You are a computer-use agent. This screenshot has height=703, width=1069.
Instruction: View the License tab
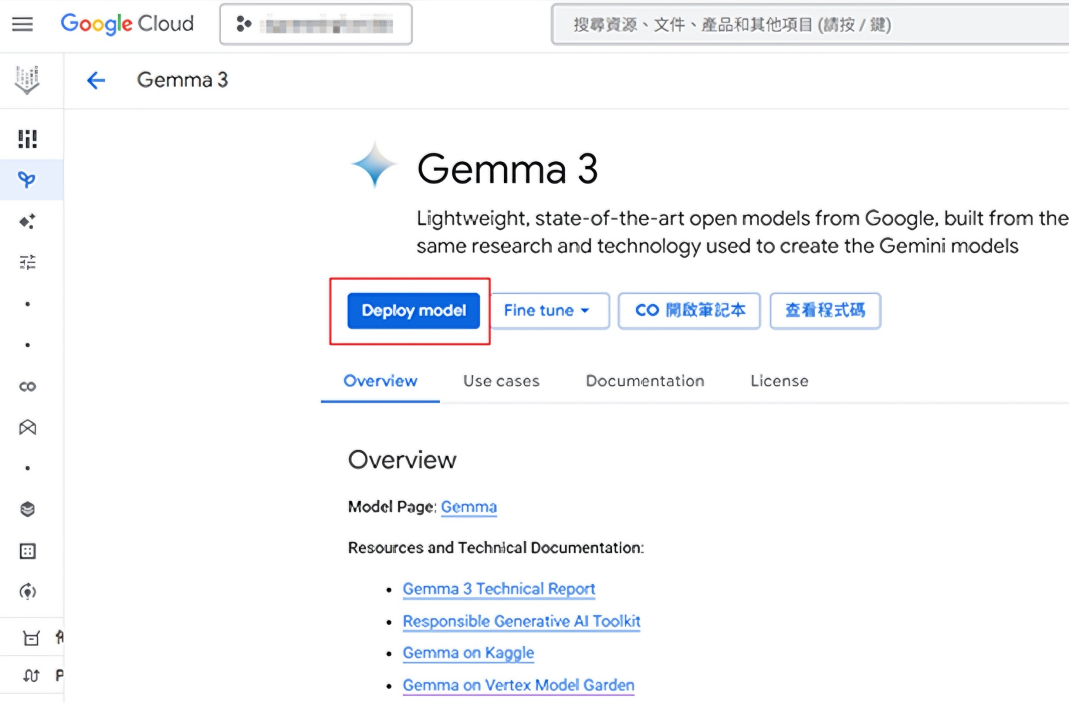(779, 381)
